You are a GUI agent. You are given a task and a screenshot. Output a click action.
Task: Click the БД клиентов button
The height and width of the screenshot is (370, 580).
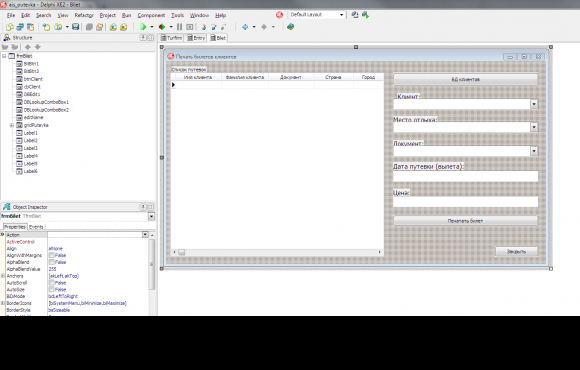pos(465,79)
